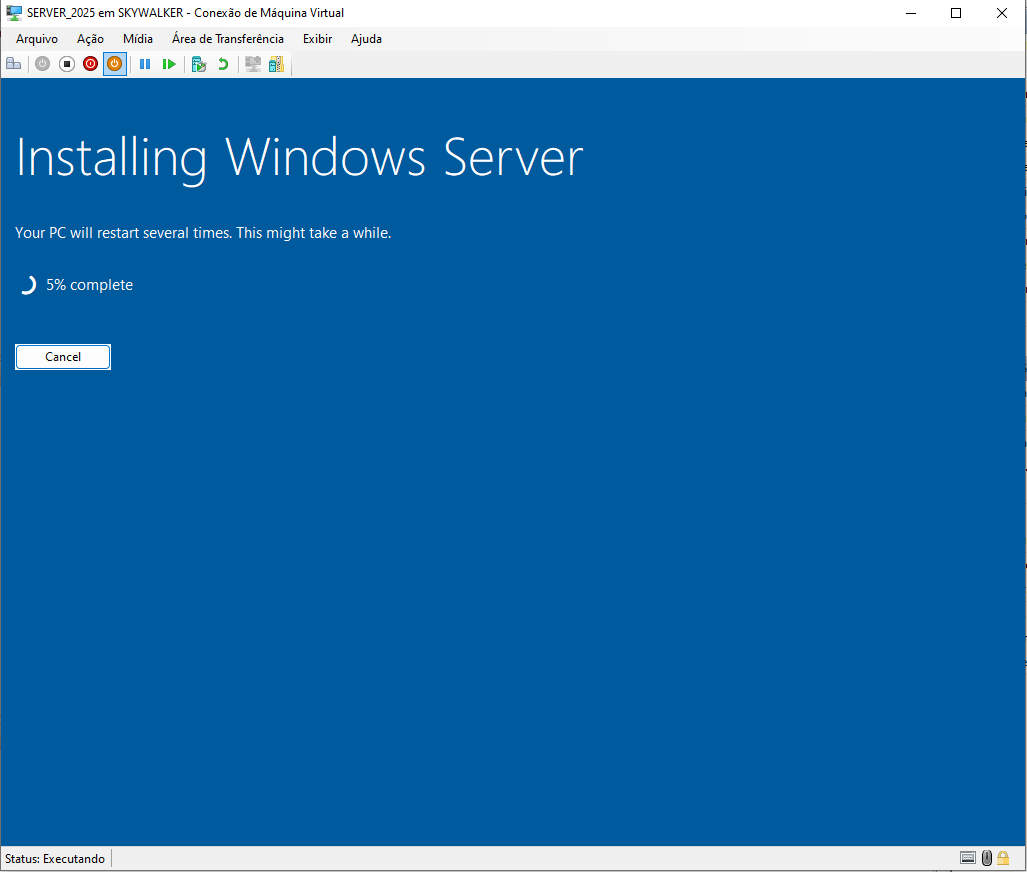Turn off the VM with the black stop icon
Screen dimensions: 1027x872
coord(67,64)
